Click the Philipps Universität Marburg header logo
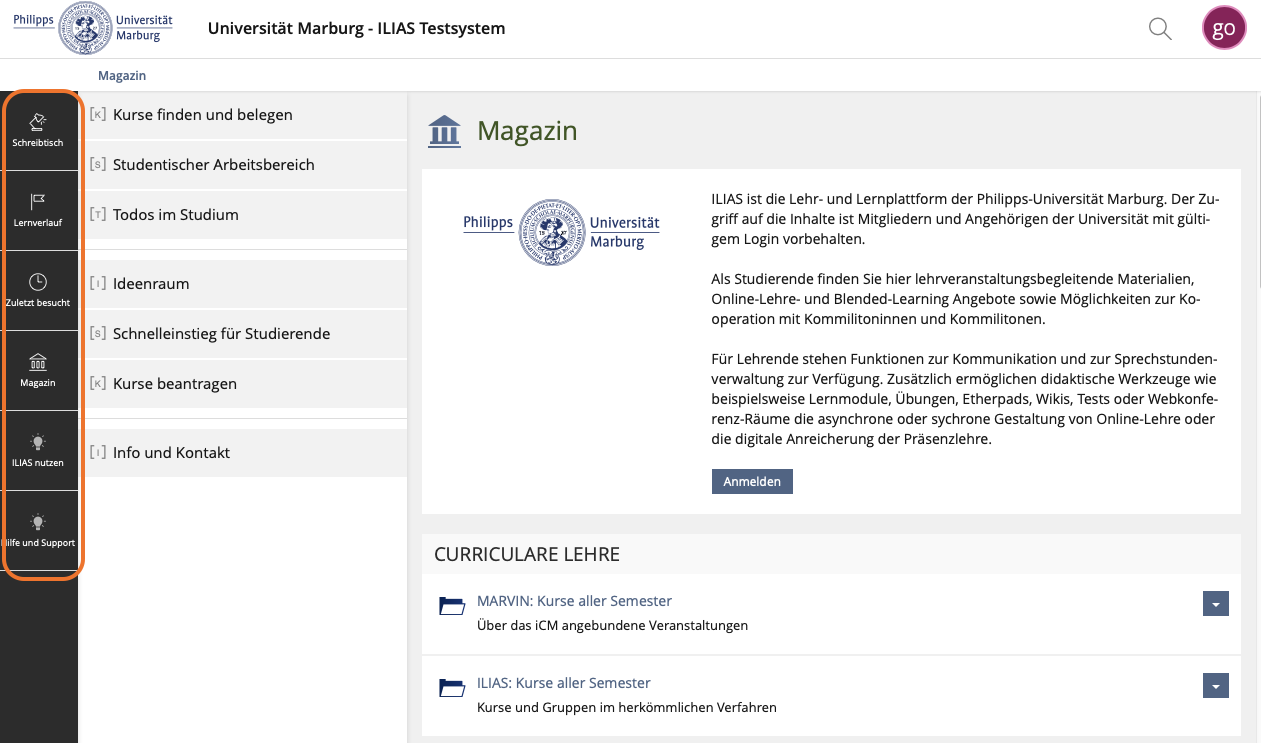This screenshot has height=743, width=1261. 93,28
